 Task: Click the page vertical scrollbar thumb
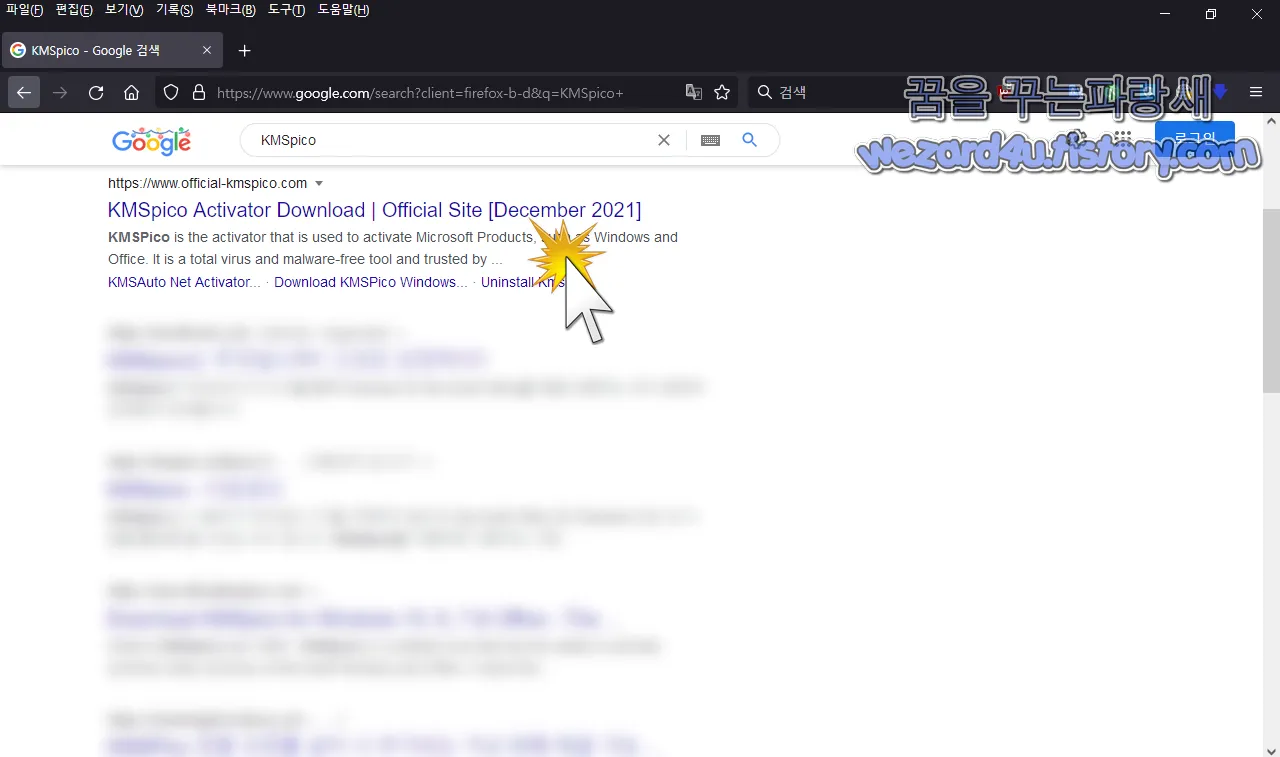coord(1271,300)
